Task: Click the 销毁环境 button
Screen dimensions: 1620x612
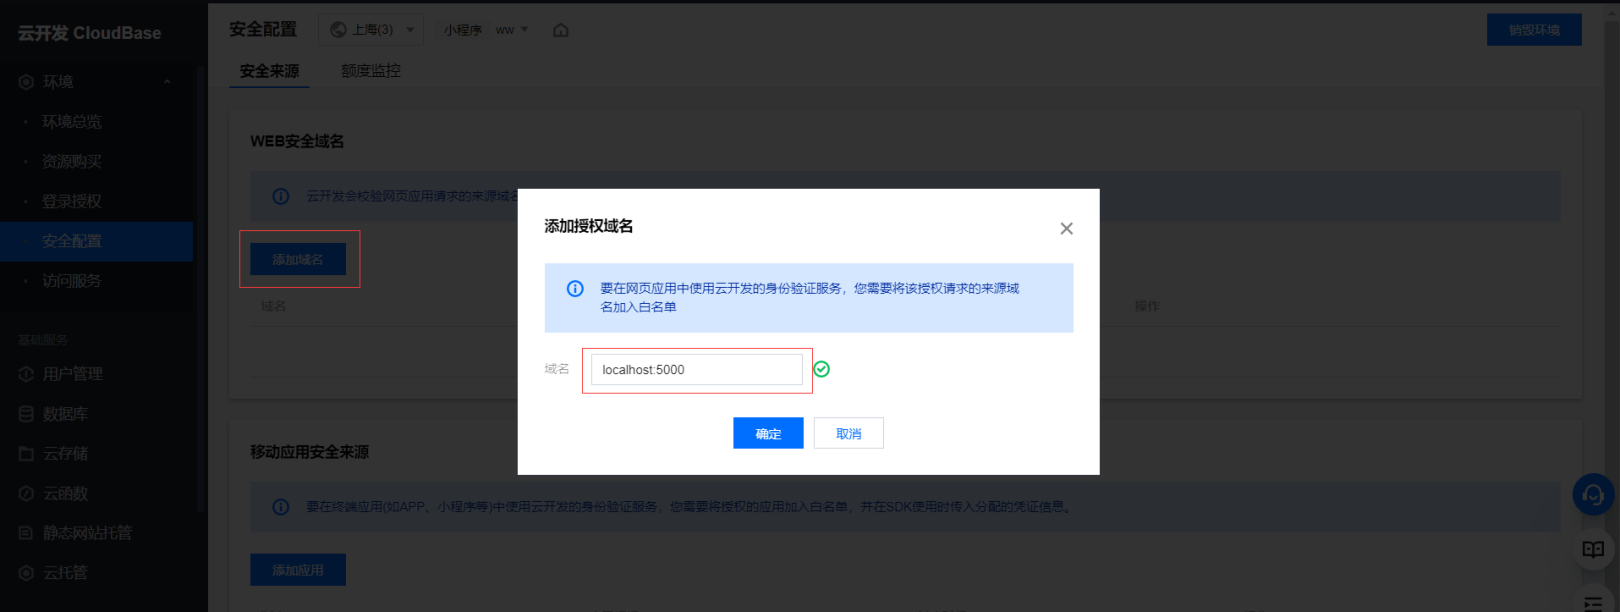Action: (1534, 30)
